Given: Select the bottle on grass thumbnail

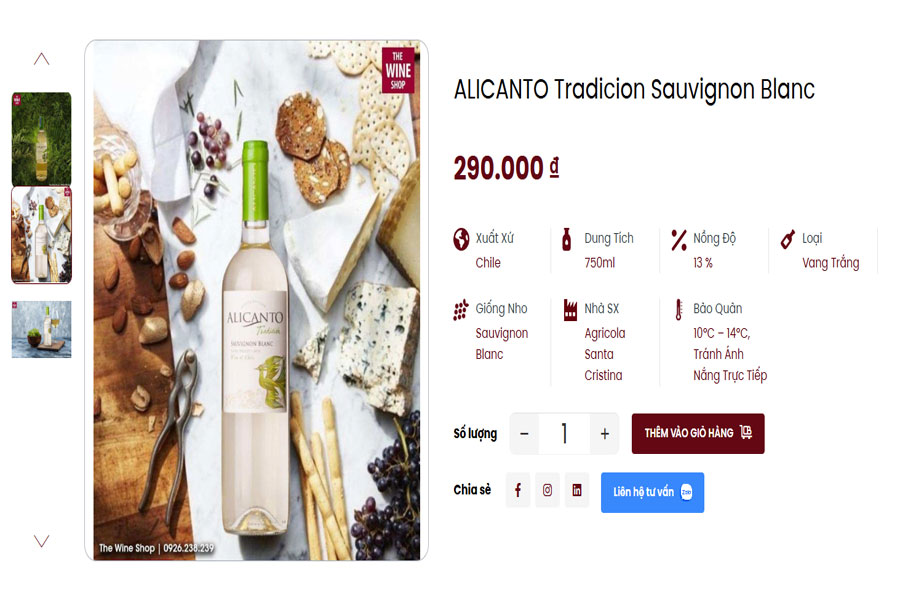Looking at the screenshot, I should pos(41,138).
